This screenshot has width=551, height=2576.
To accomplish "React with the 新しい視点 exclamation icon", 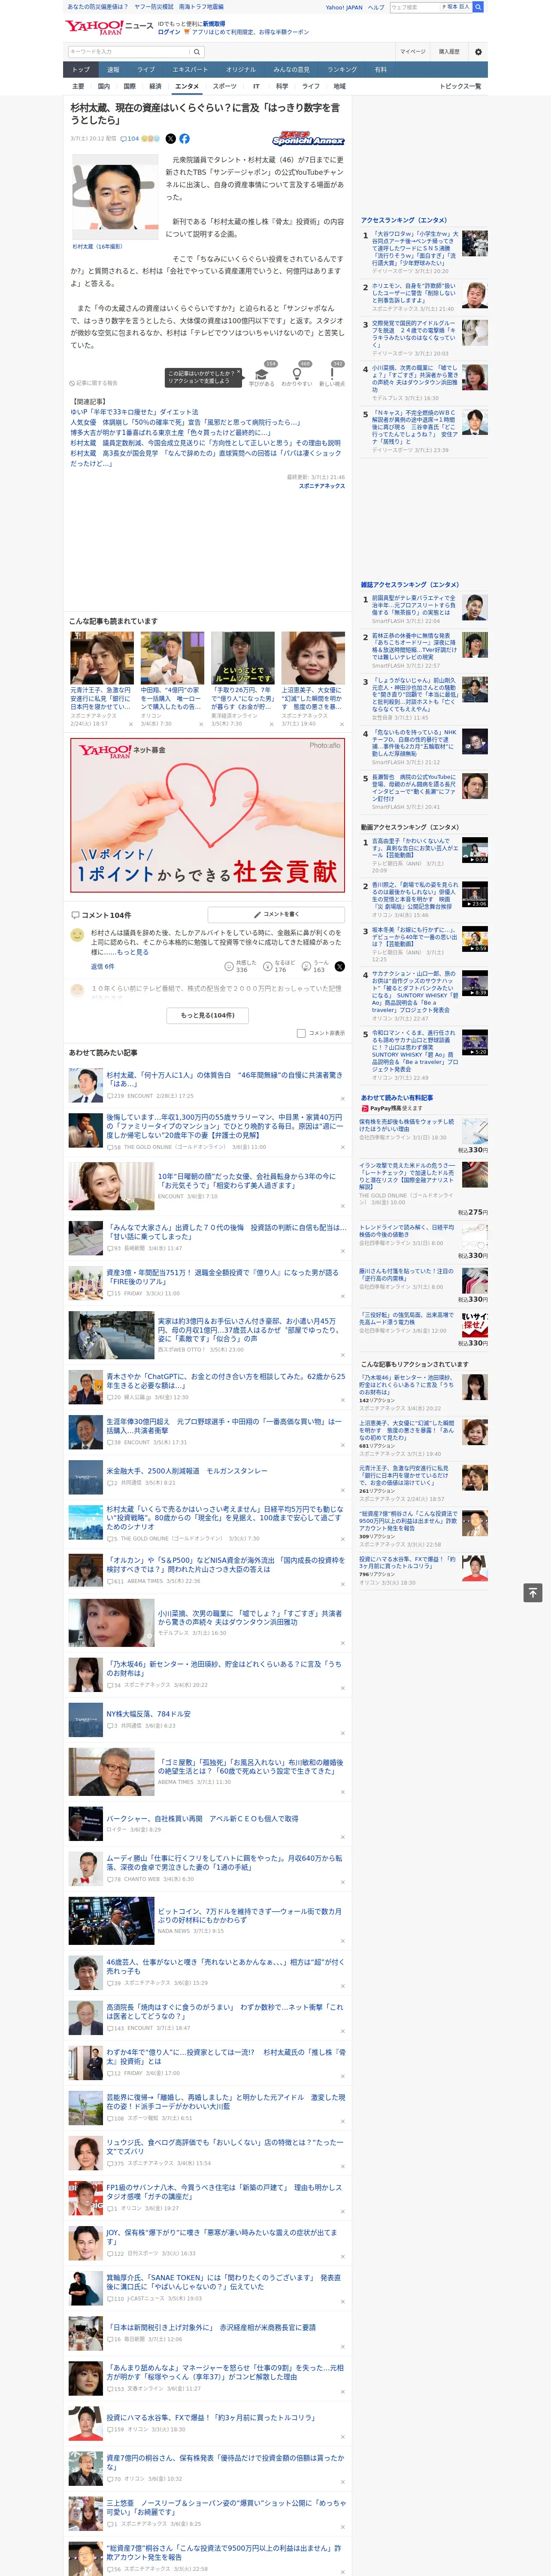I will point(332,375).
